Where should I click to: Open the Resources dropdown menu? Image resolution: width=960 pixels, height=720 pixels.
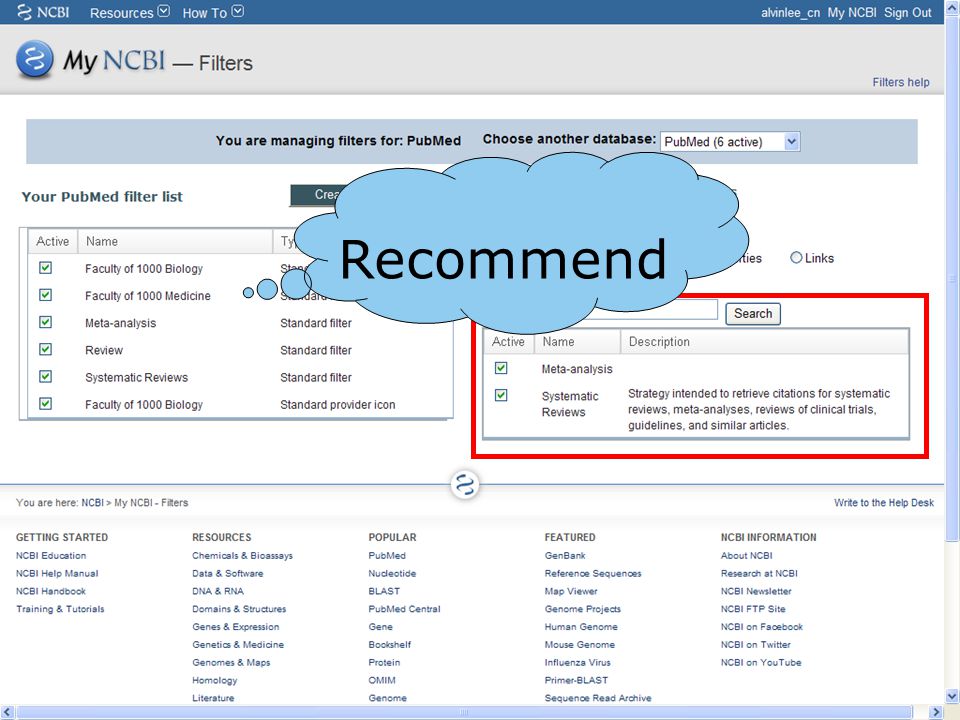pyautogui.click(x=129, y=12)
